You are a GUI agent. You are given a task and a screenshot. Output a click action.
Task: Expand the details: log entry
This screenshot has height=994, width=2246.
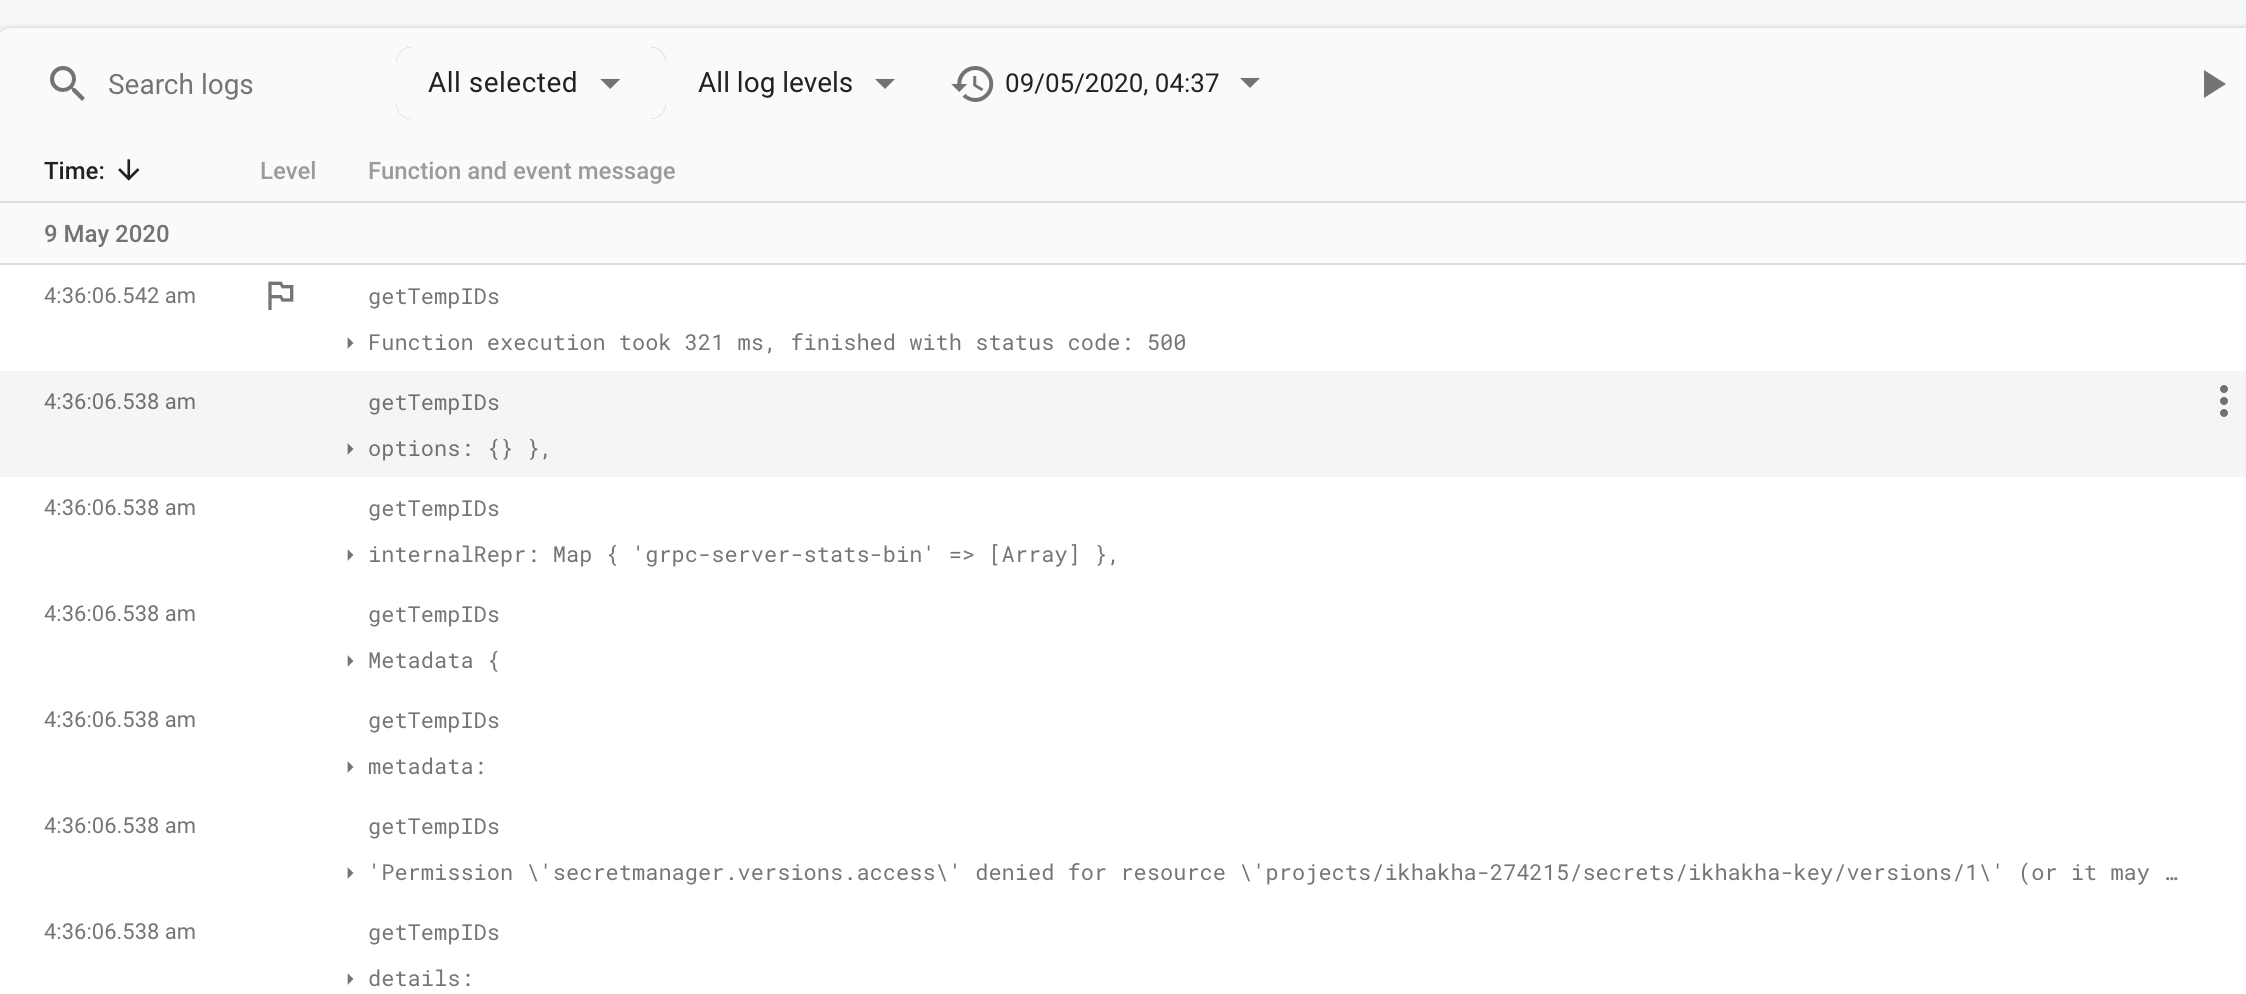[350, 977]
